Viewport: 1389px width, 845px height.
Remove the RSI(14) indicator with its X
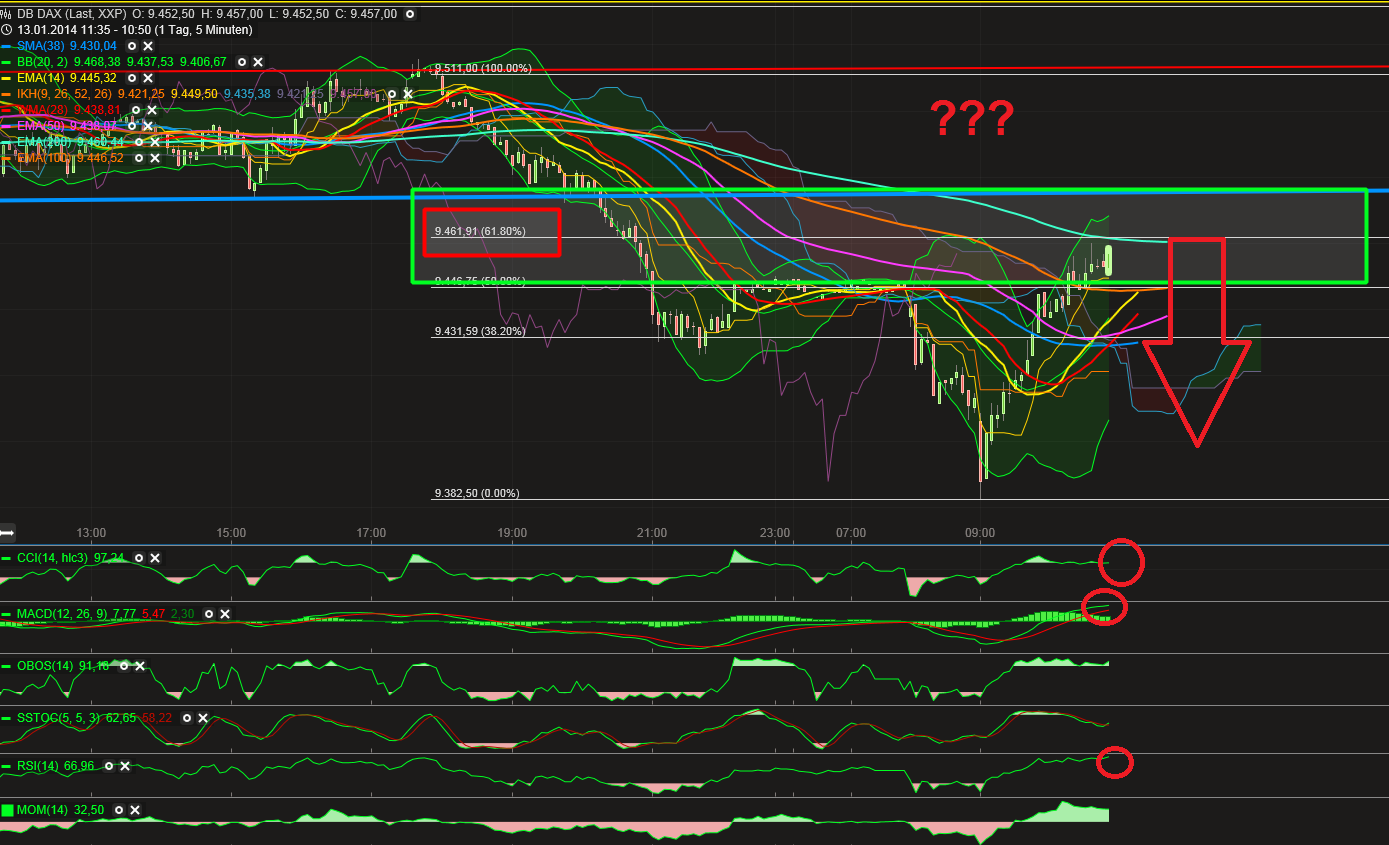125,766
